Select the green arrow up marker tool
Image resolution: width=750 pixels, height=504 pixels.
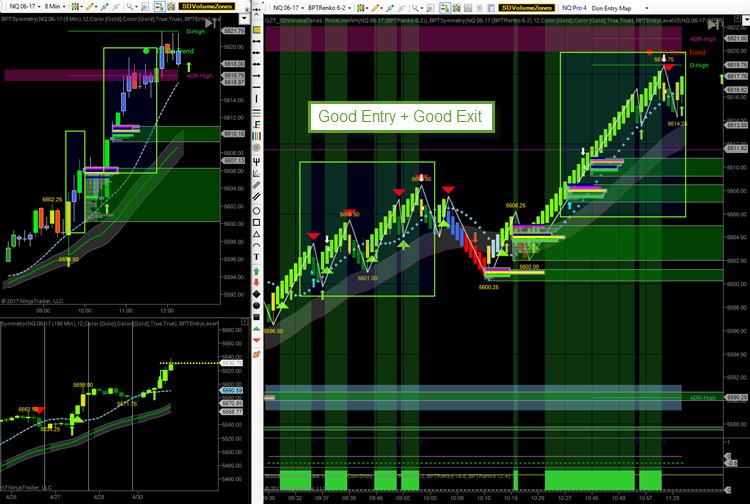[x=256, y=271]
